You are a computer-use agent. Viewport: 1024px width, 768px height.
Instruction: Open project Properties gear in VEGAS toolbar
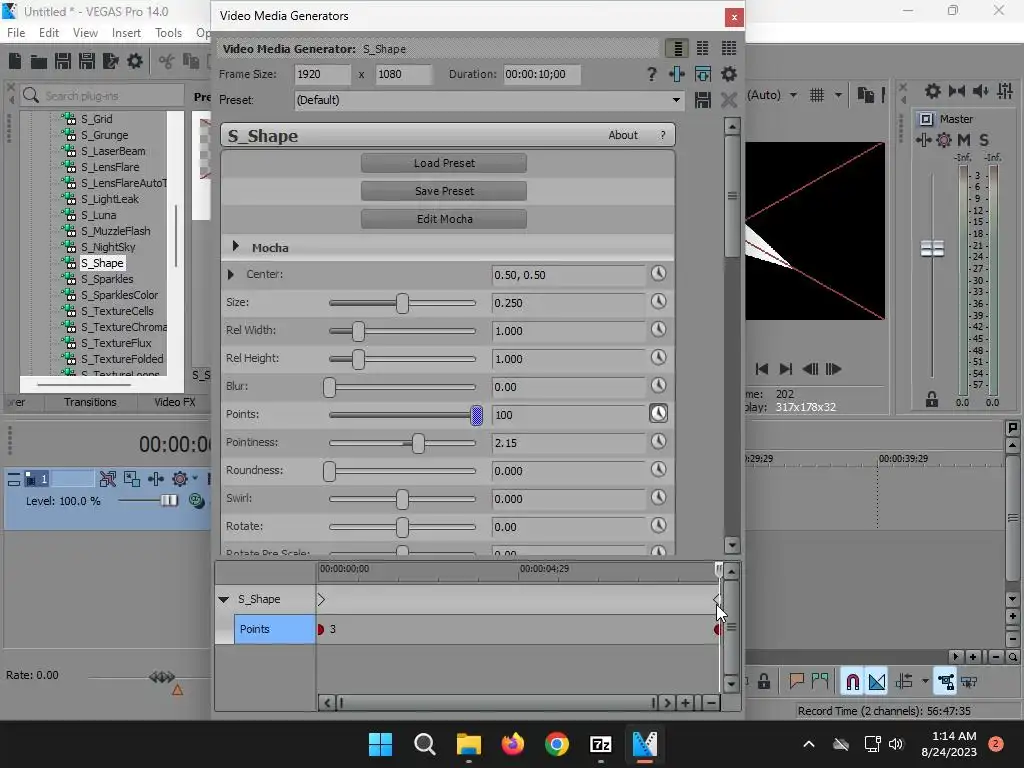135,61
